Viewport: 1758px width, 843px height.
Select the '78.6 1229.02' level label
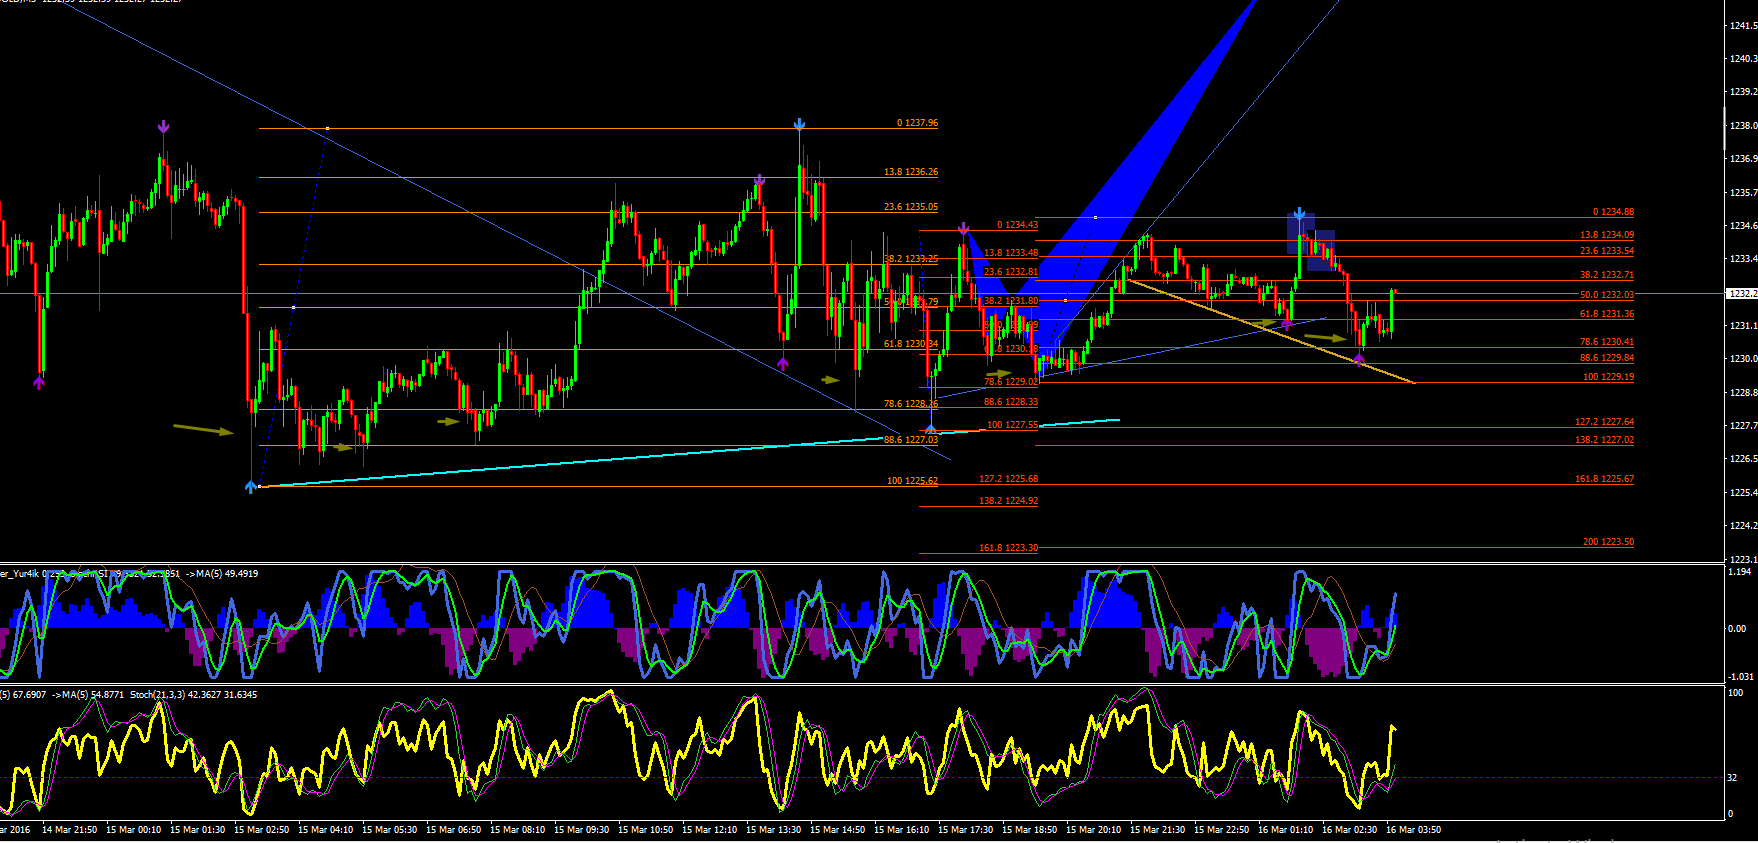pyautogui.click(x=1011, y=382)
